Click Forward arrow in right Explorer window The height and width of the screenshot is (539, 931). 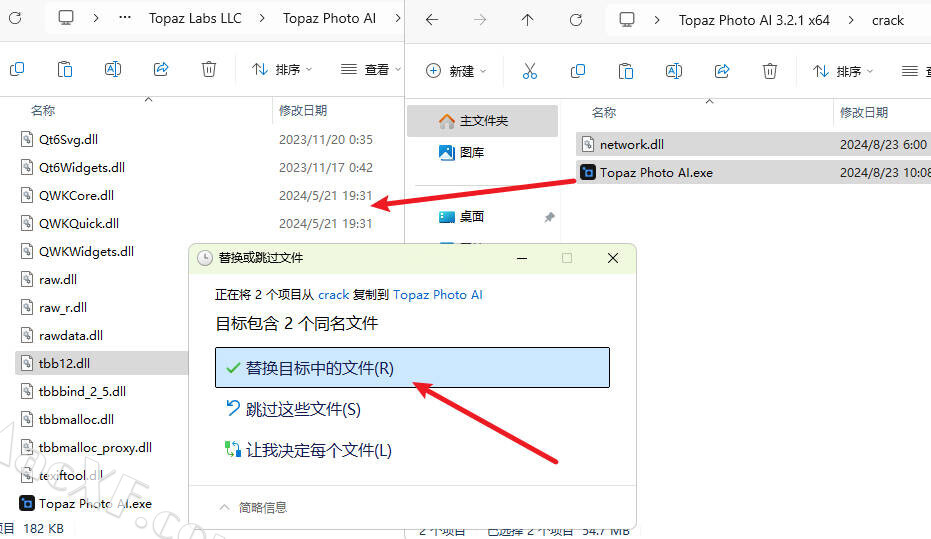point(480,20)
